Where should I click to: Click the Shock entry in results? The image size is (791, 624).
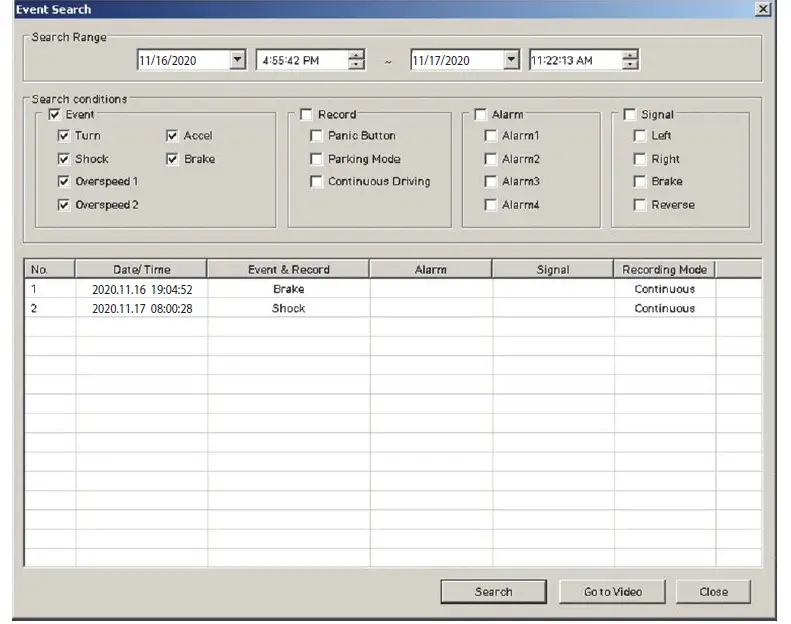click(289, 308)
